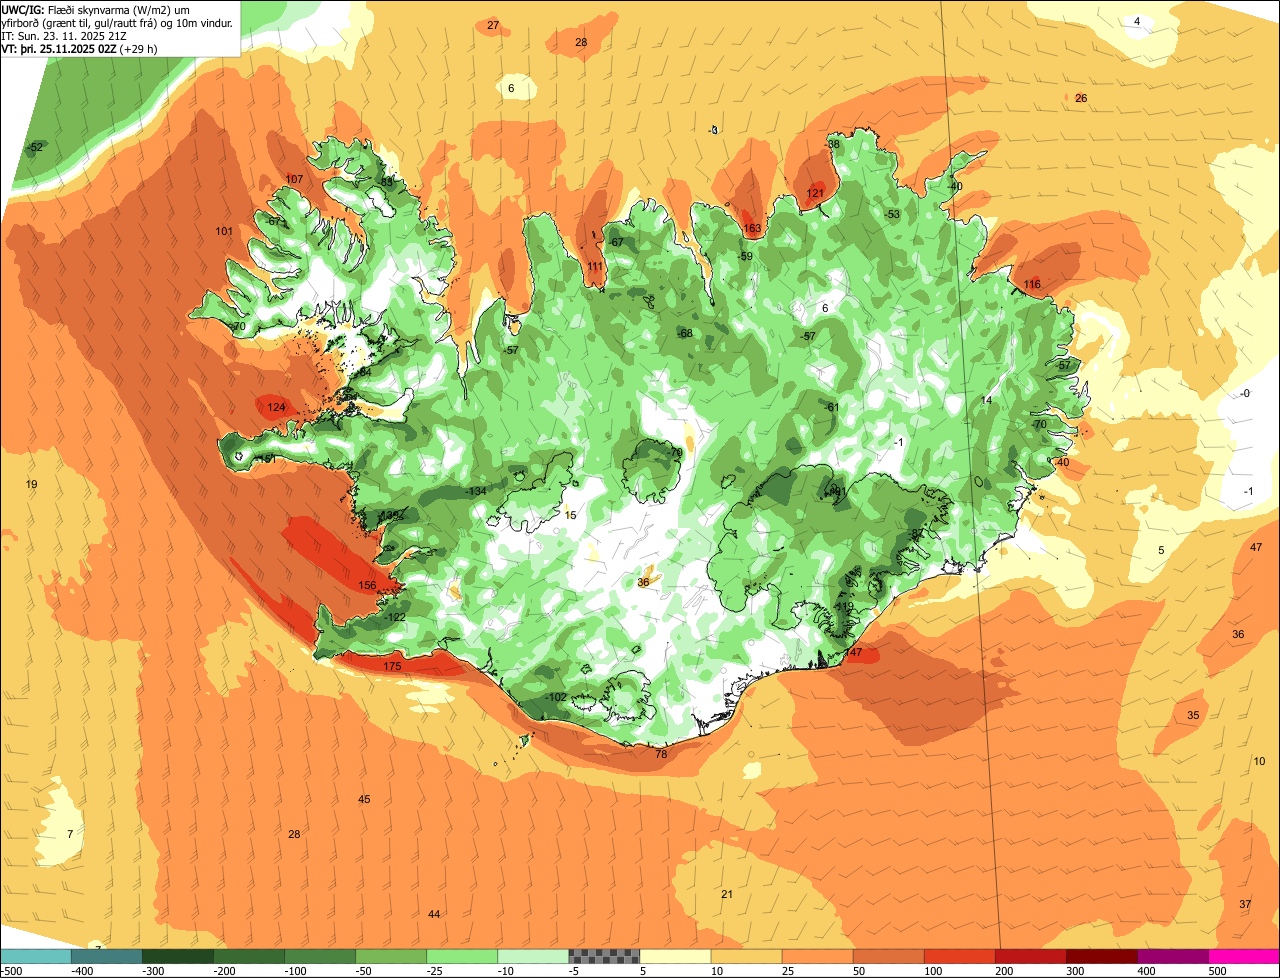Click the value 14 in eastern Iceland
The height and width of the screenshot is (978, 1280).
click(987, 400)
